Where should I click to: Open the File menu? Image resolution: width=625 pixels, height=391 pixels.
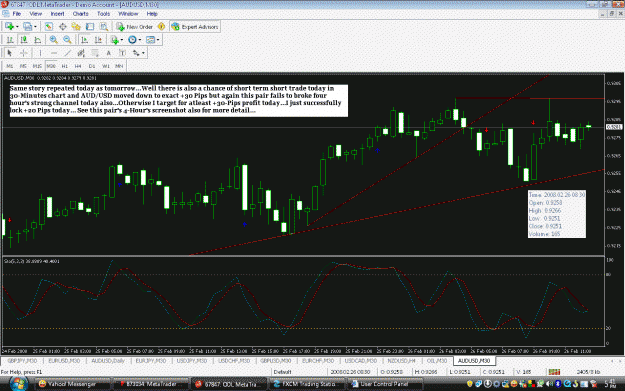[17, 14]
